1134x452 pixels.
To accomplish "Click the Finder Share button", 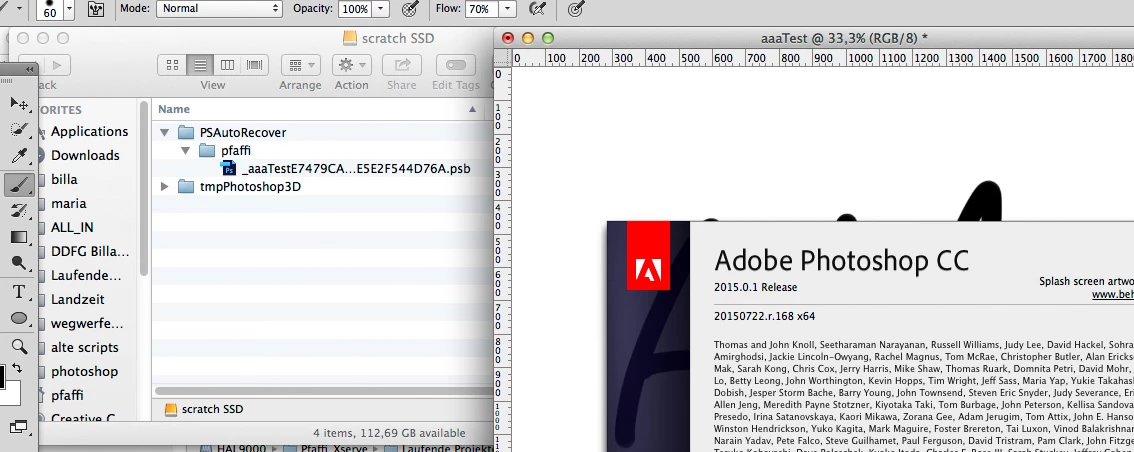I will (401, 65).
